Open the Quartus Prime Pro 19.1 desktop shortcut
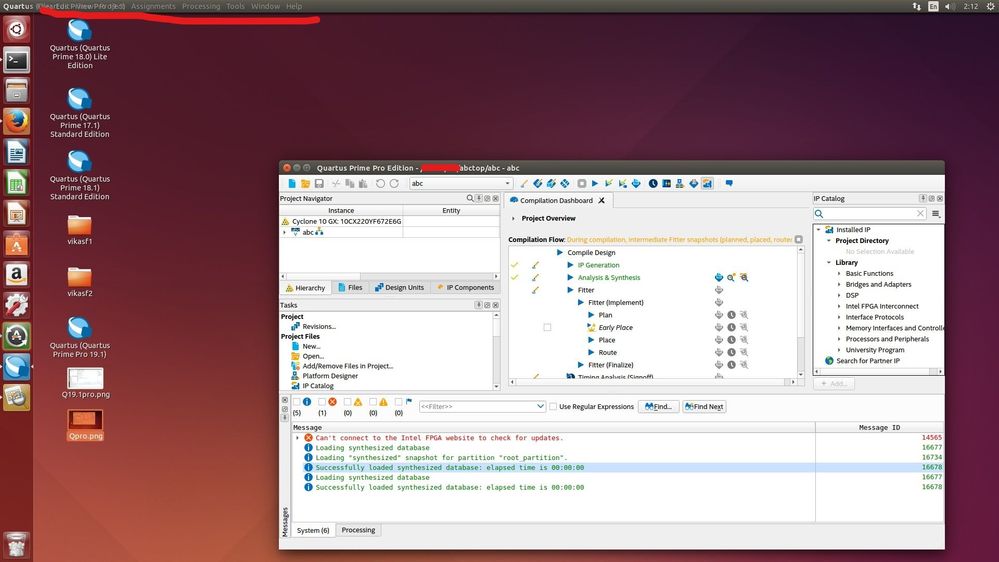Screen dimensions: 999x562 79,328
